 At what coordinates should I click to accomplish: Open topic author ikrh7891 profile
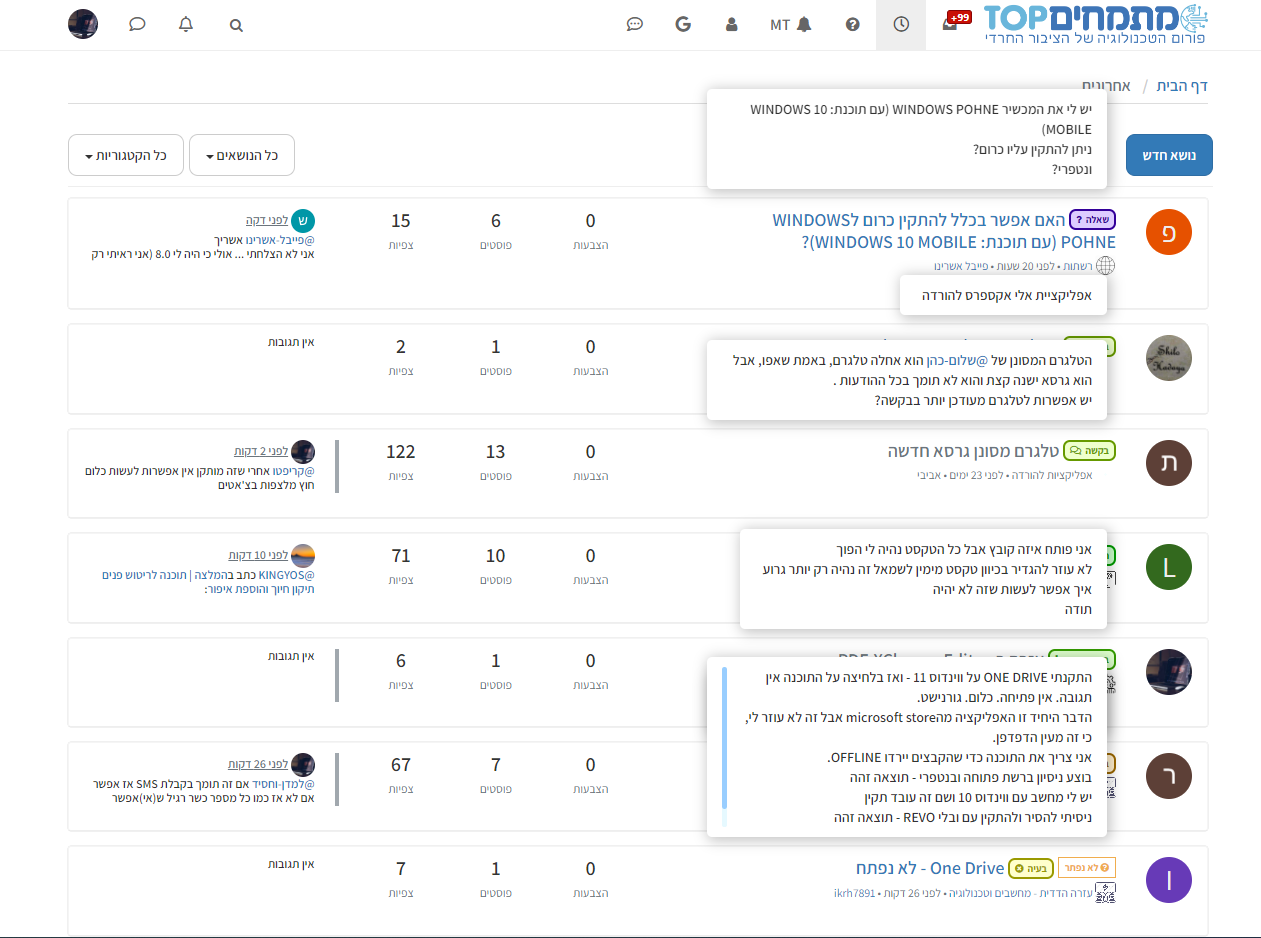pyautogui.click(x=854, y=892)
